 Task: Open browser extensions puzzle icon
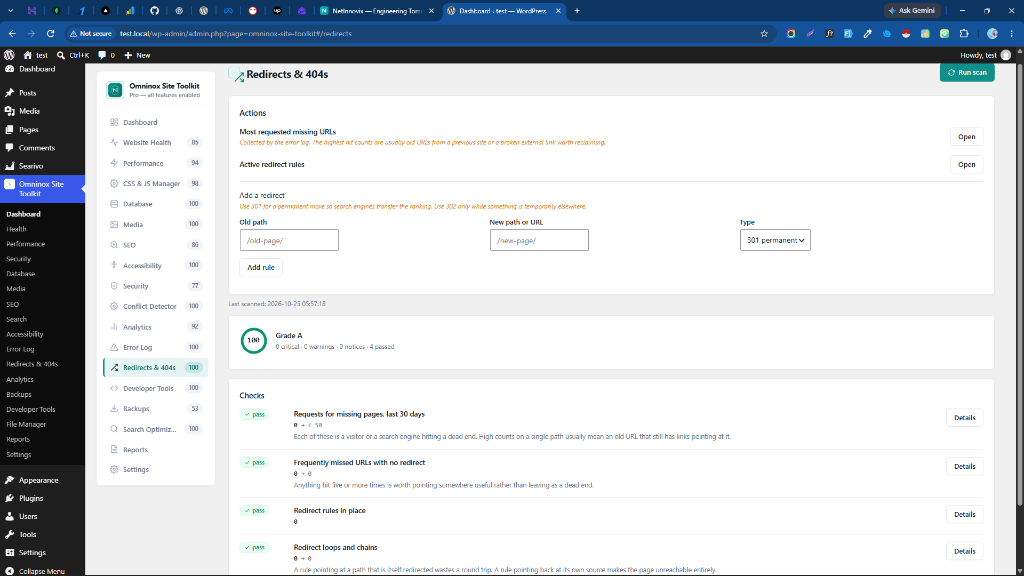[x=964, y=33]
